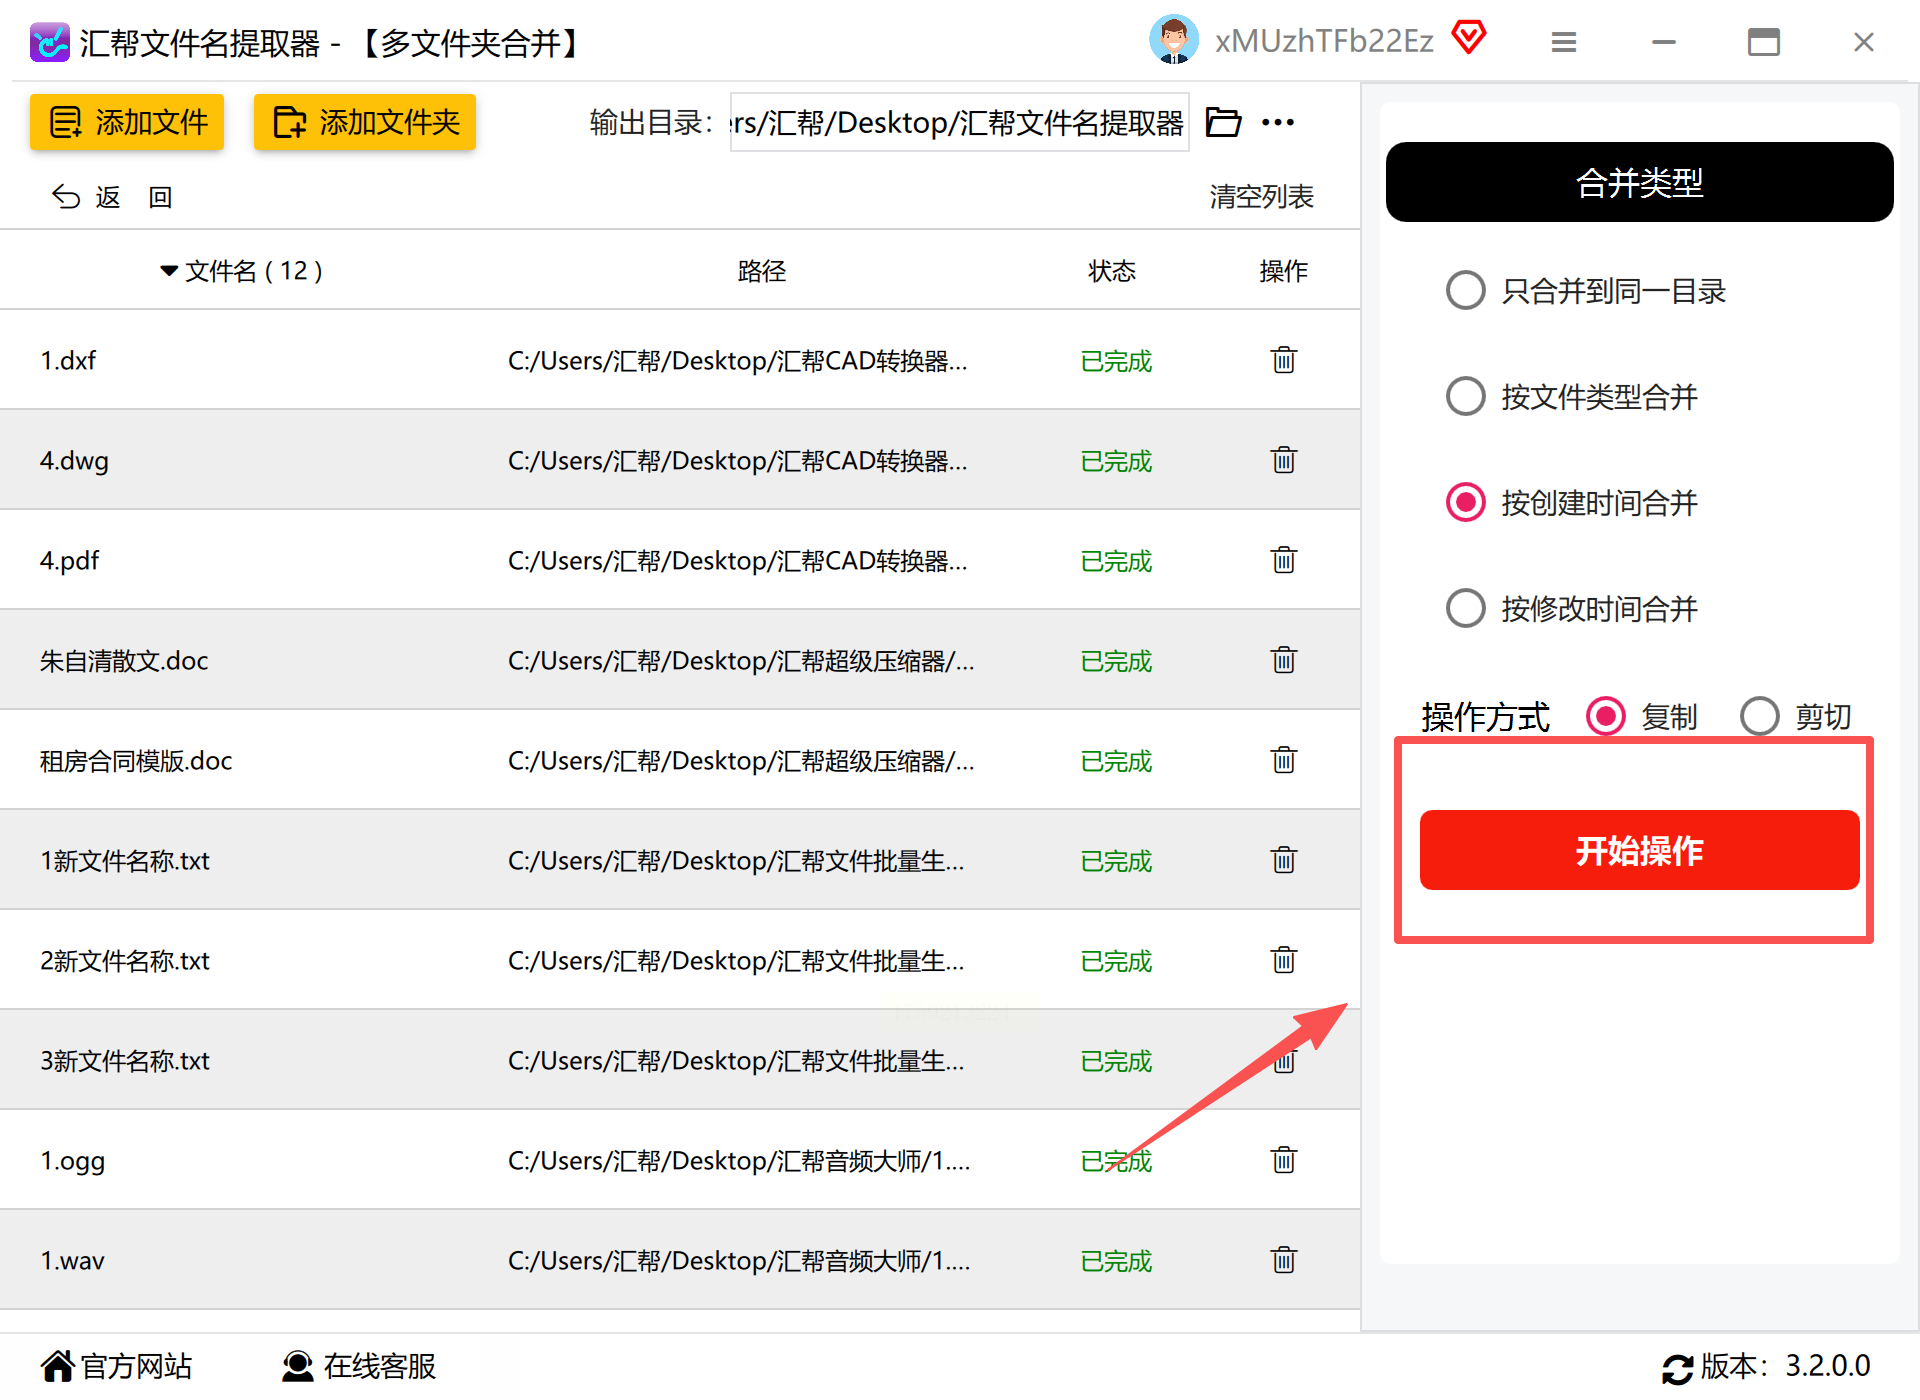Choose 按文件类型合并 merge type
The height and width of the screenshot is (1400, 1920).
pyautogui.click(x=1466, y=397)
